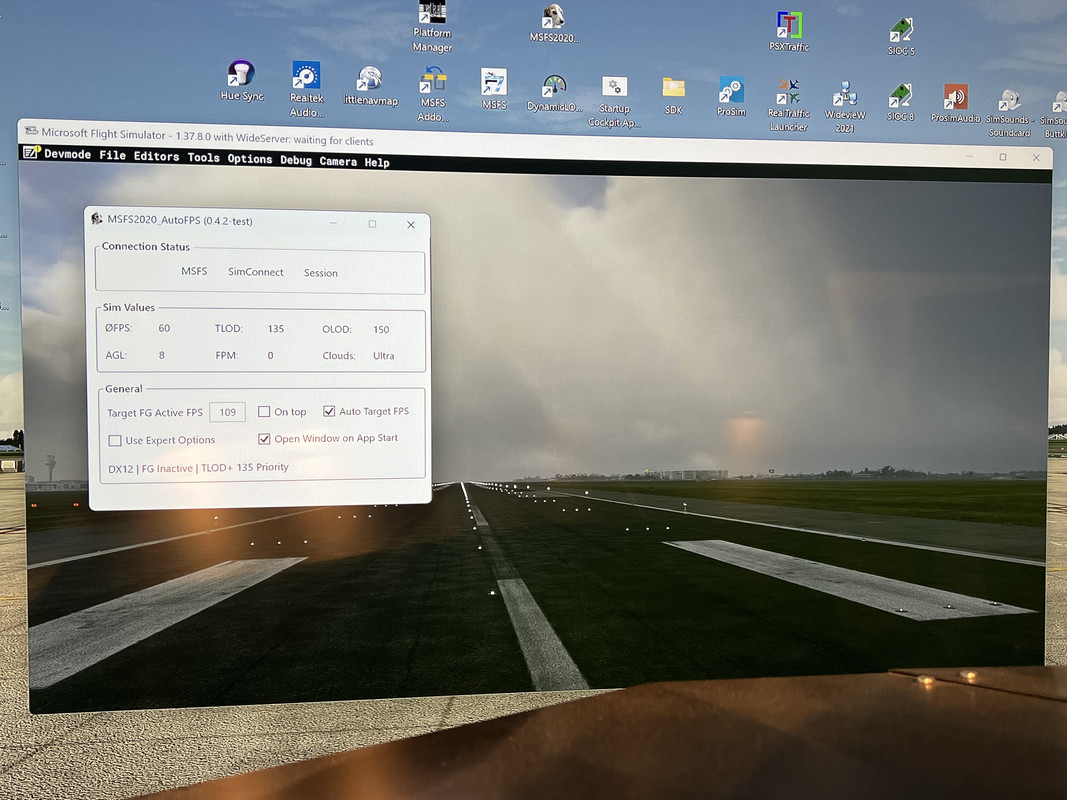Image resolution: width=1067 pixels, height=800 pixels.
Task: Launch the PSXTraffic desktop icon
Action: tap(789, 31)
